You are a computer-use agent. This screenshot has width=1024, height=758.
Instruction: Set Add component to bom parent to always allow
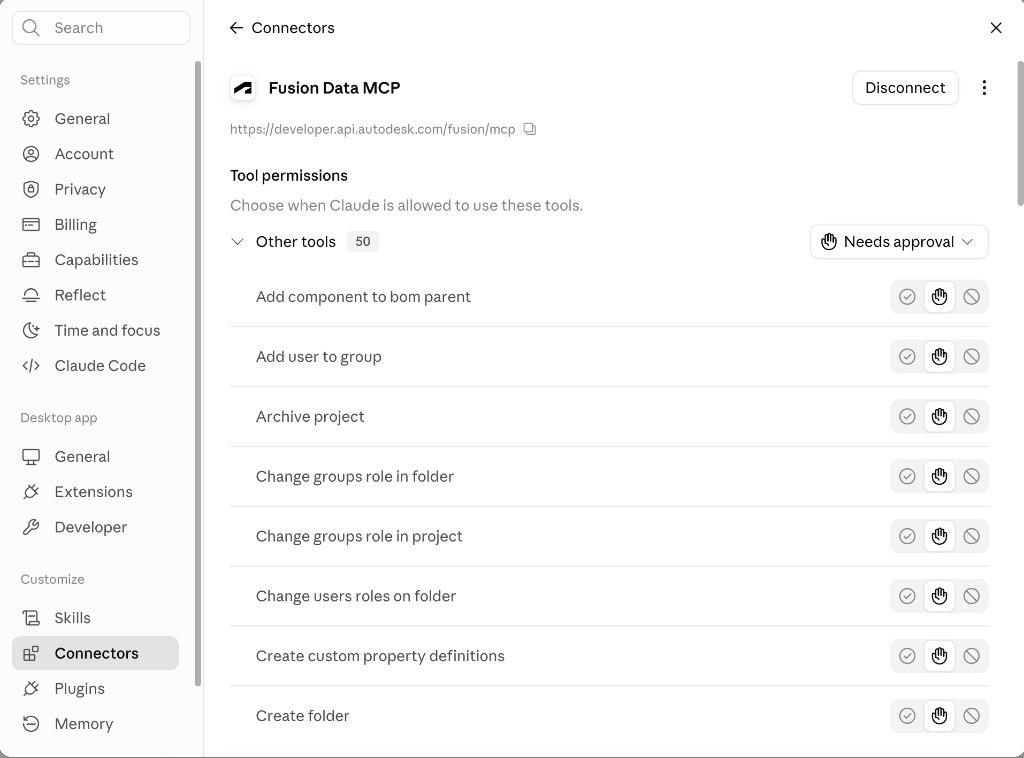(x=906, y=296)
